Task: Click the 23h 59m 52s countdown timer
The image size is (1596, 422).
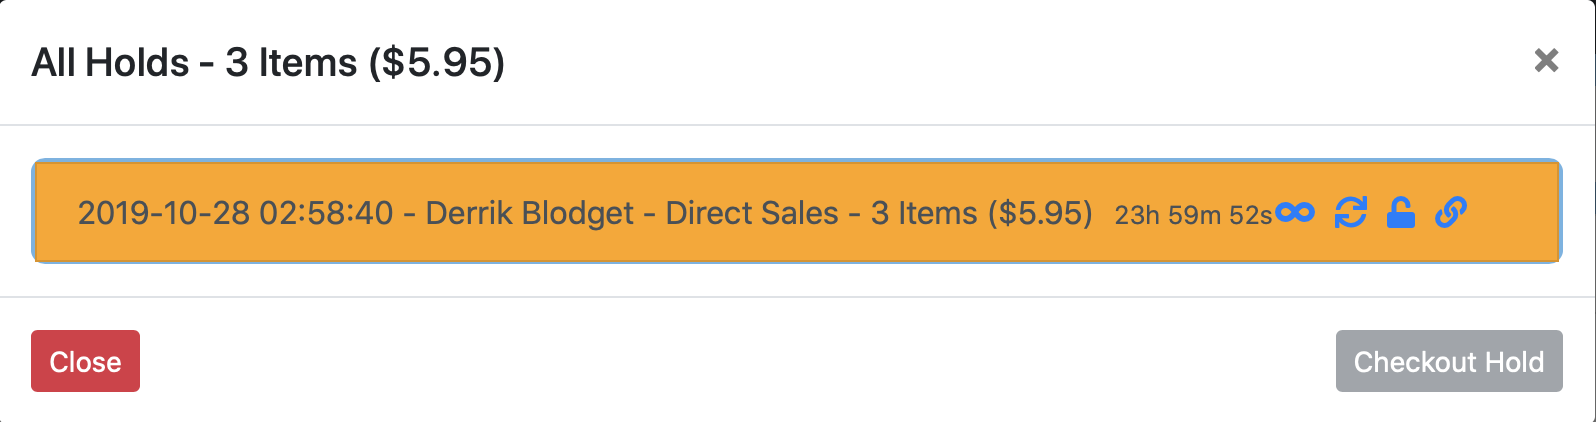Action: 1193,214
